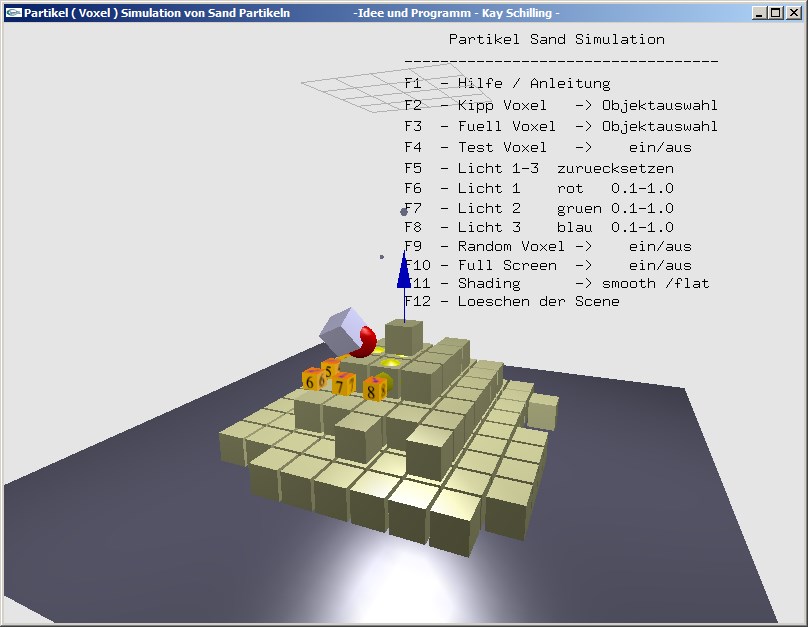
Task: Click F2 Kipp Voxel Objektauswahl entry
Action: (x=561, y=105)
